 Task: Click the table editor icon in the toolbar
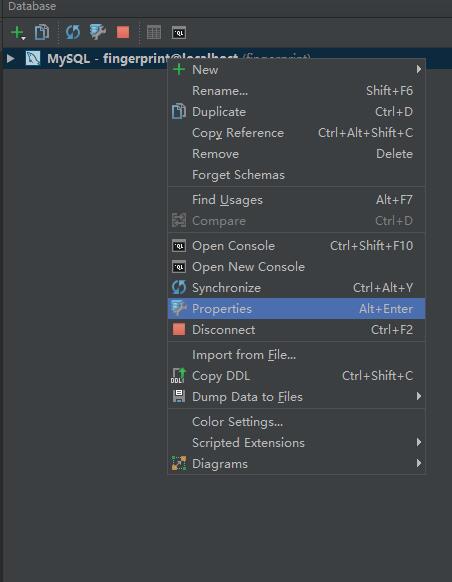click(x=154, y=32)
